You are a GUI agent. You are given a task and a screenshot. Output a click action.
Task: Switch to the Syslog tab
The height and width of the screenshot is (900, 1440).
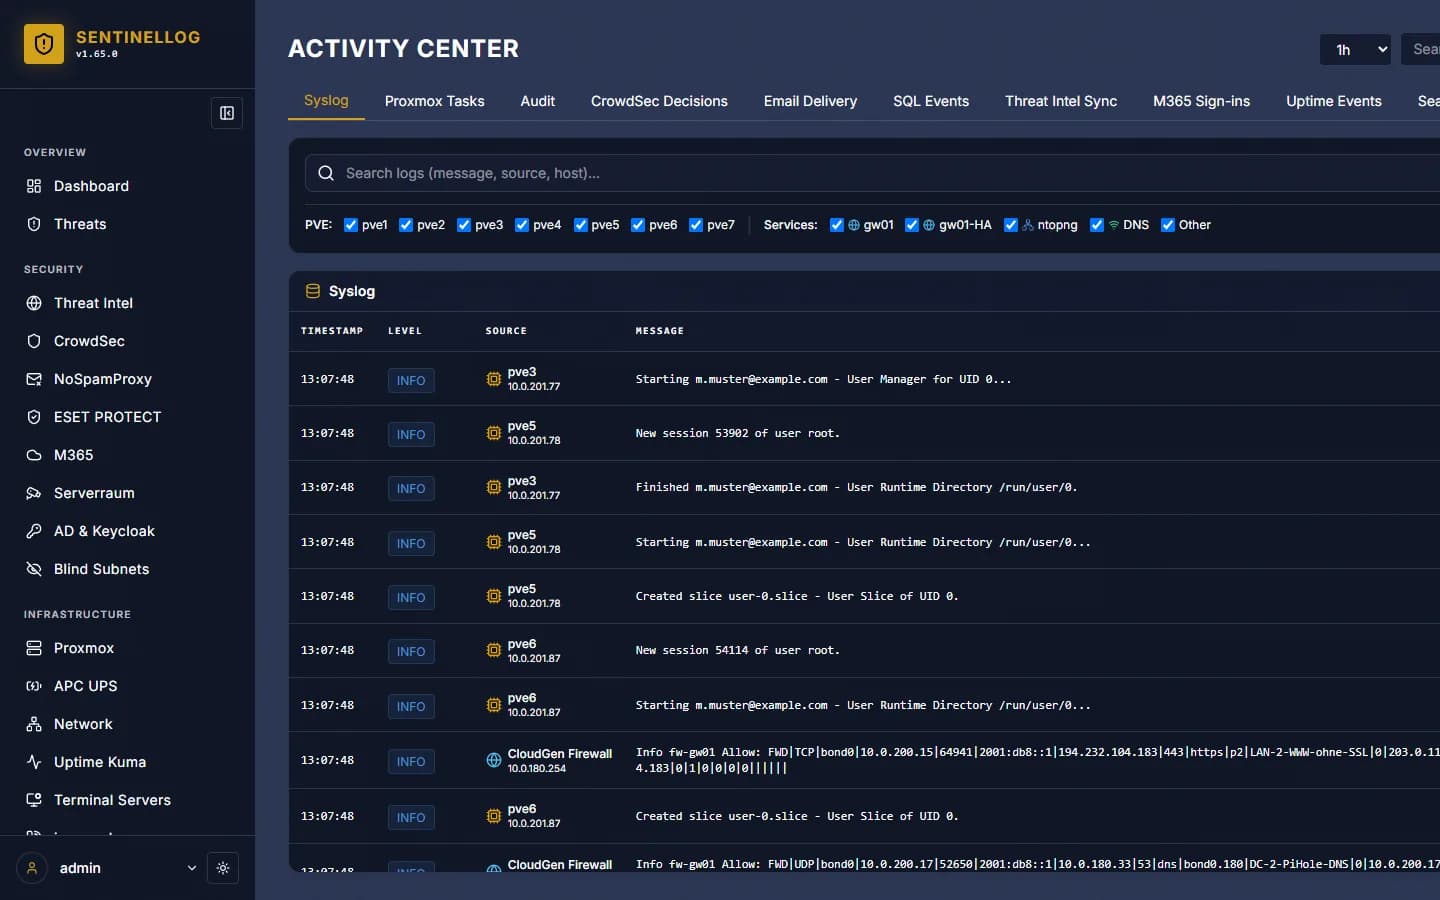(x=326, y=100)
